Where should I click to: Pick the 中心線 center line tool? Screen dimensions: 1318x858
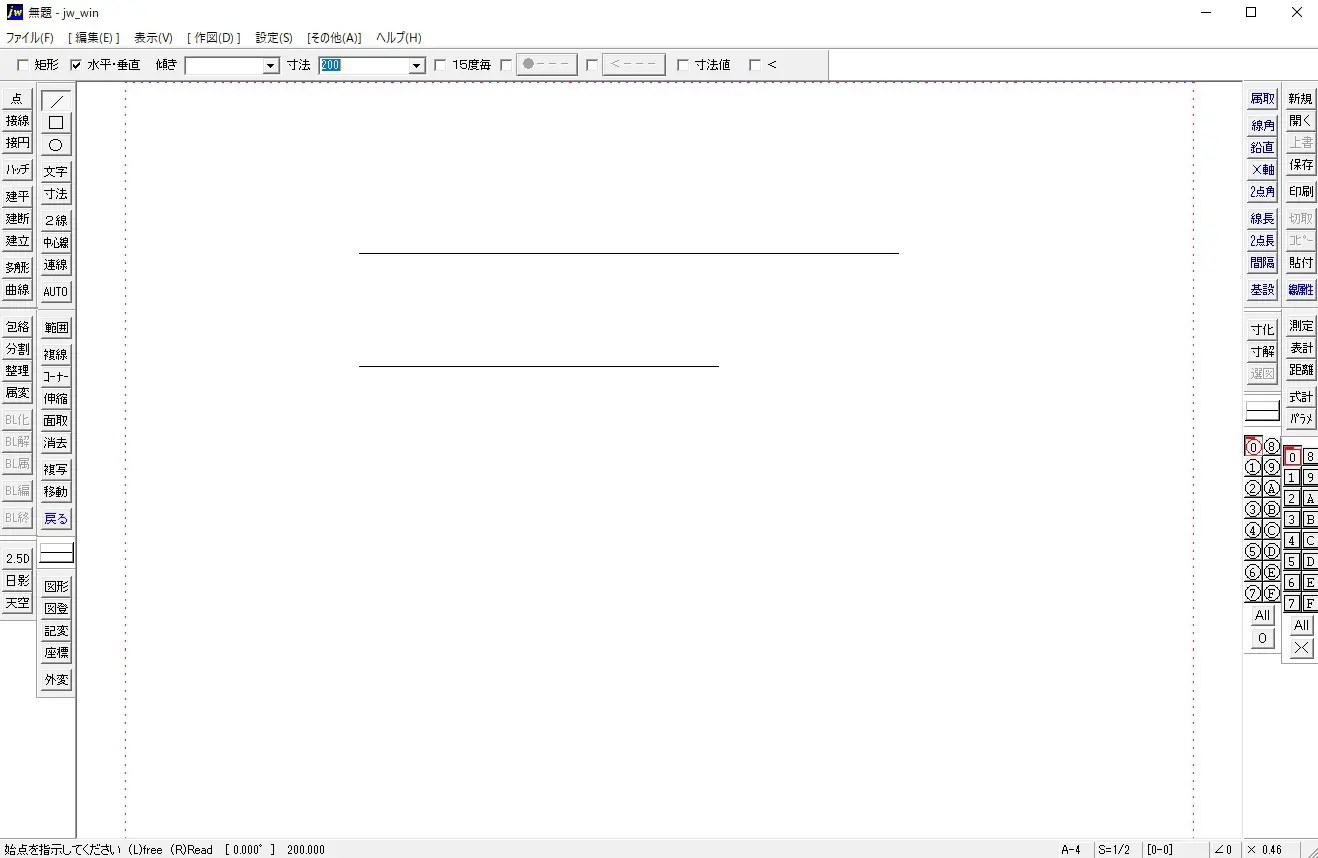pos(56,243)
